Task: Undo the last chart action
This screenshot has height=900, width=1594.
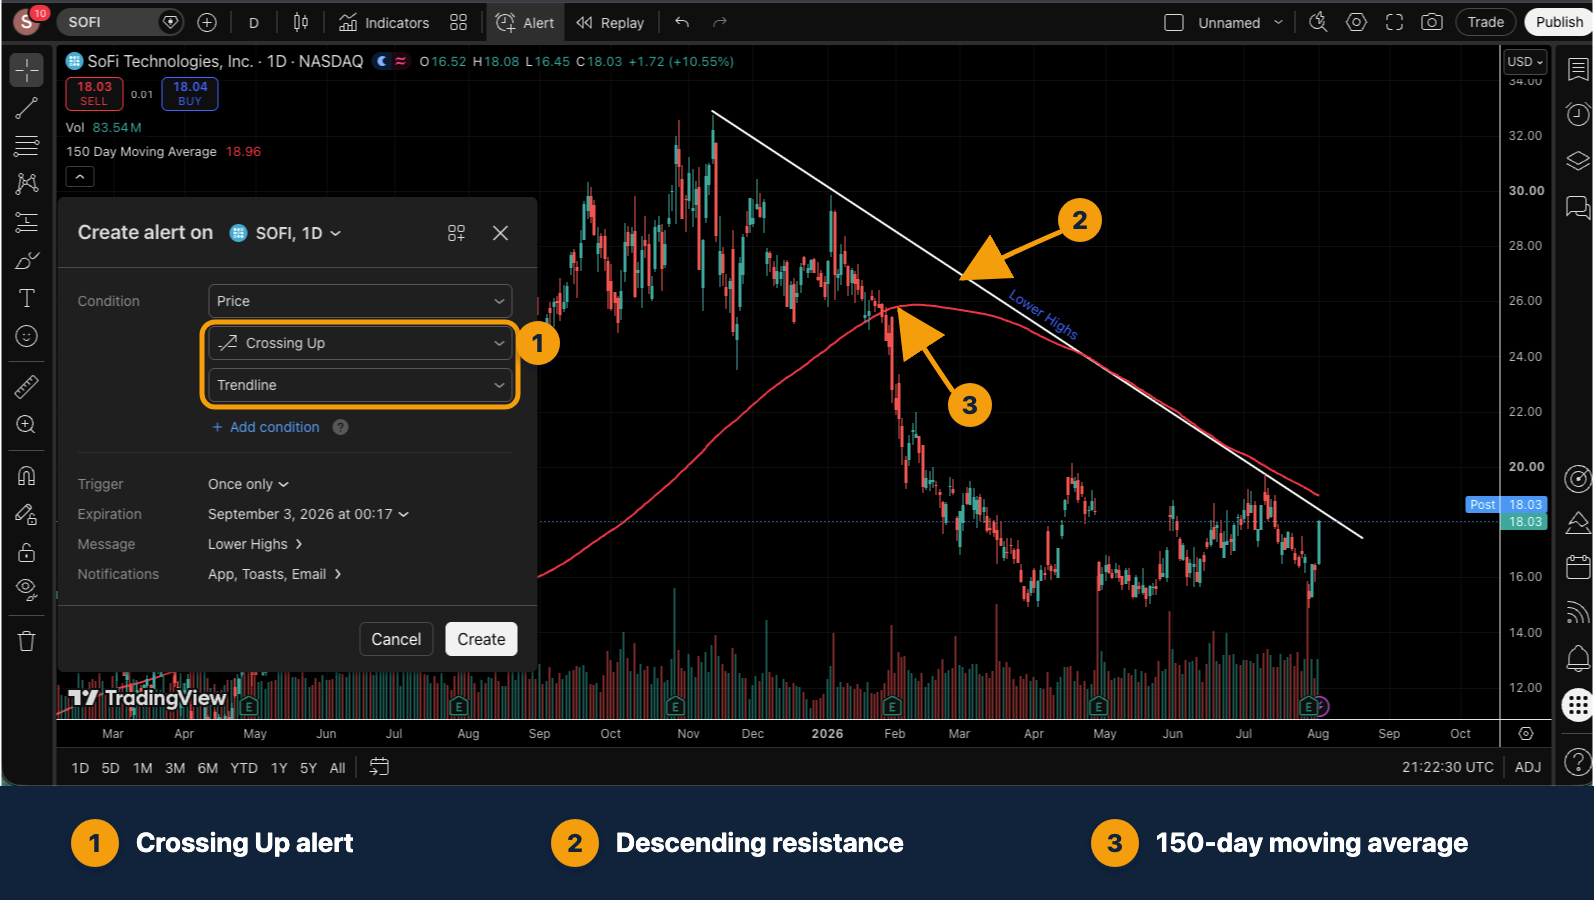Action: click(682, 22)
